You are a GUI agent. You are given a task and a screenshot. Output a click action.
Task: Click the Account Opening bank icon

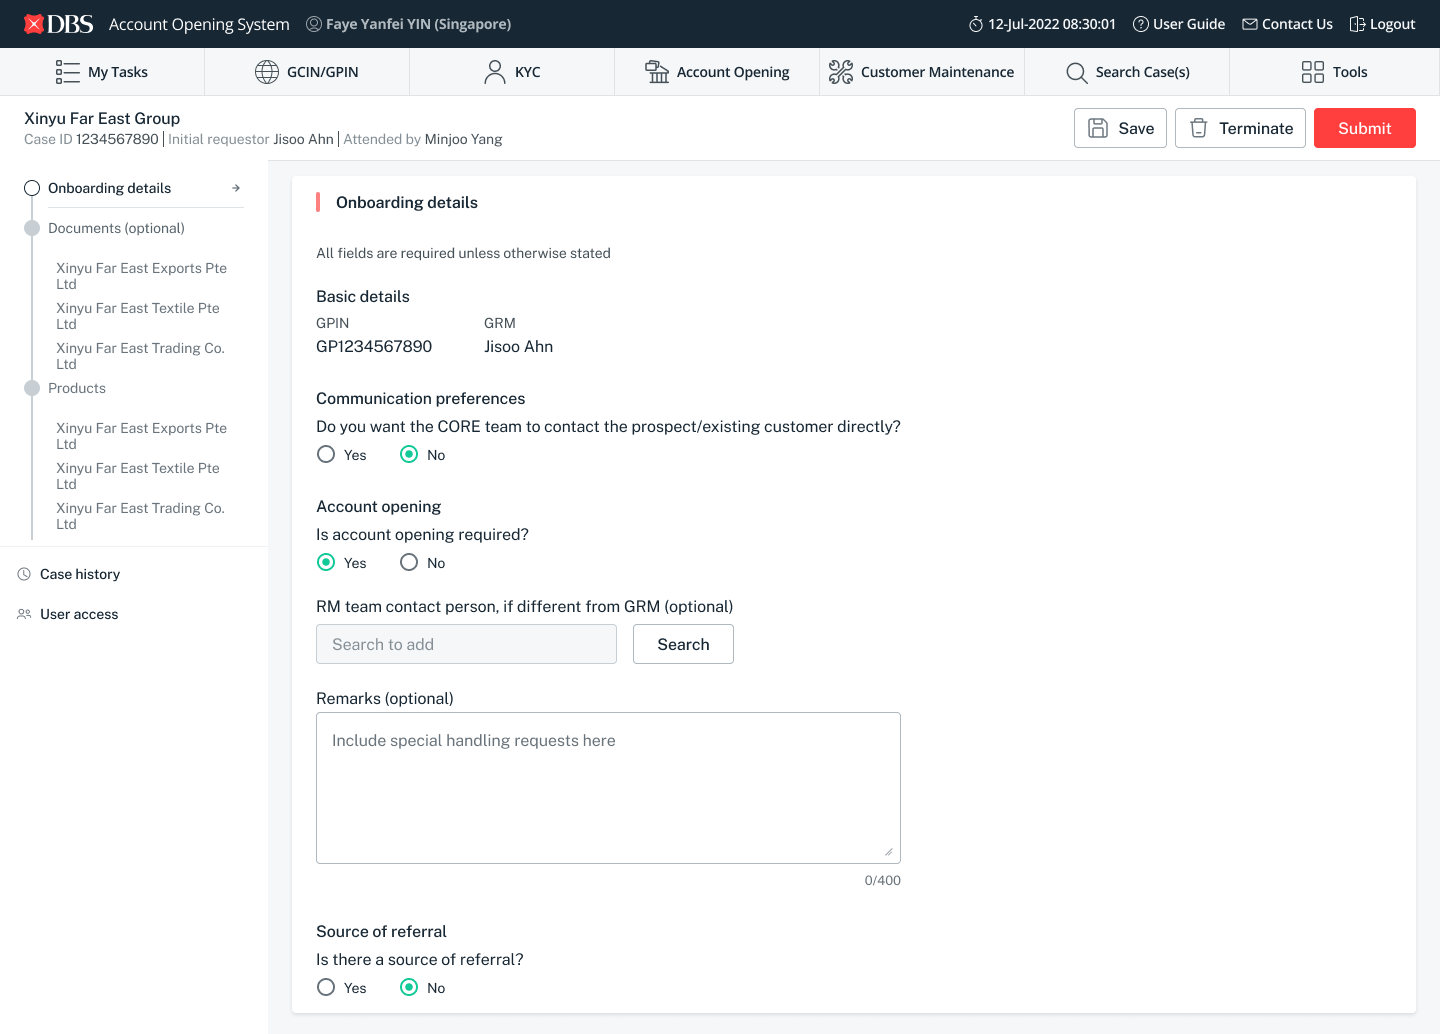[657, 72]
